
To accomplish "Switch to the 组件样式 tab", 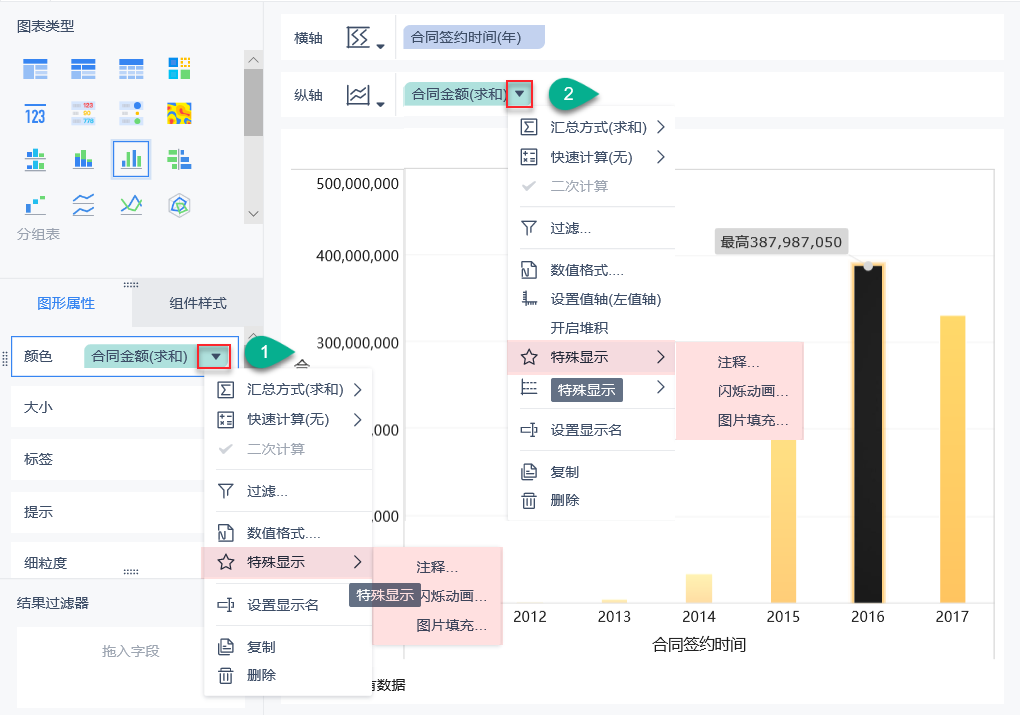I will click(x=198, y=303).
